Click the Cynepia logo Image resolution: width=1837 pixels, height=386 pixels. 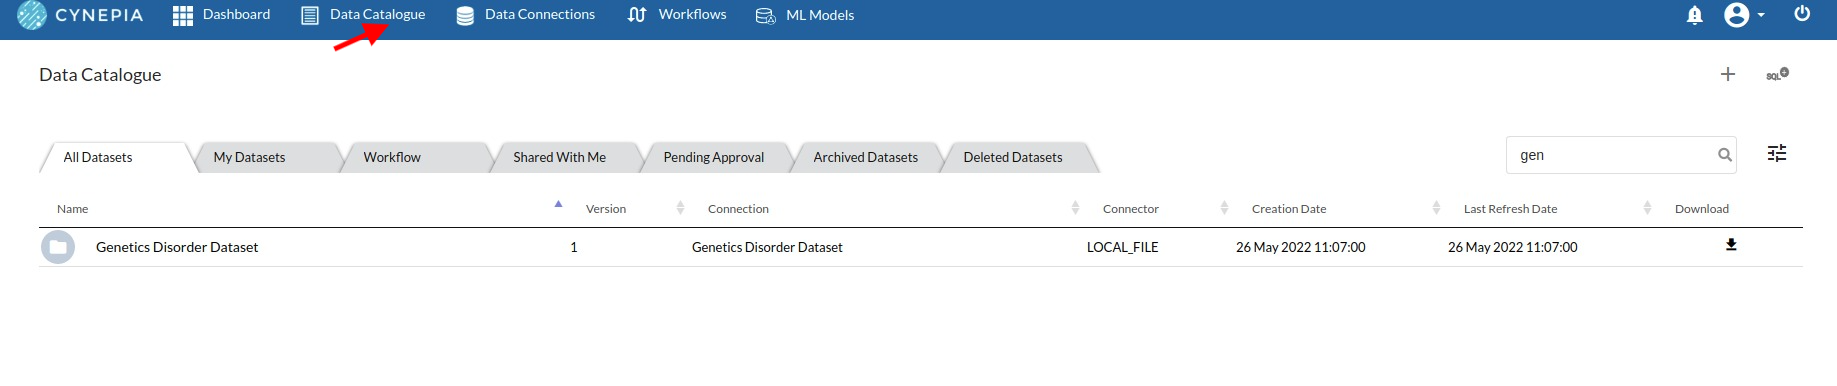click(81, 15)
